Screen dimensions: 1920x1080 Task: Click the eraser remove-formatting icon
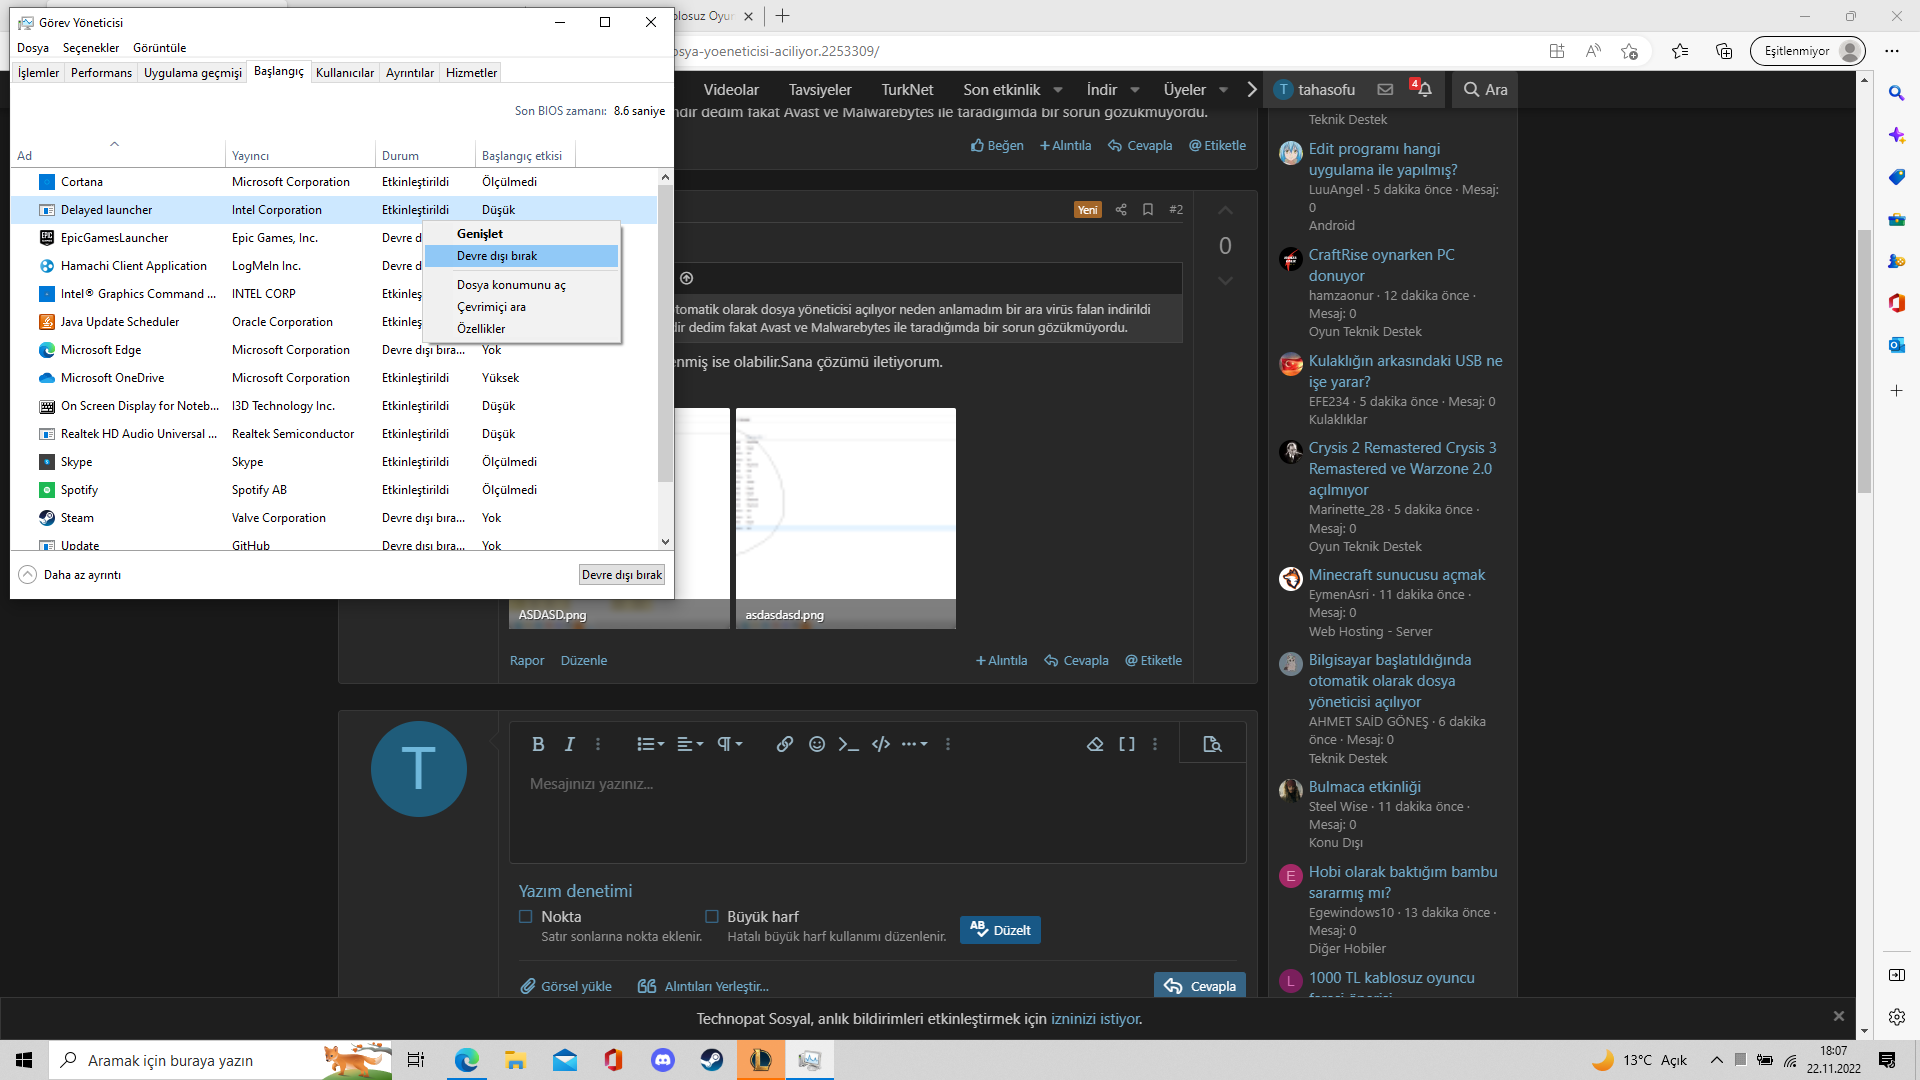[x=1095, y=744]
